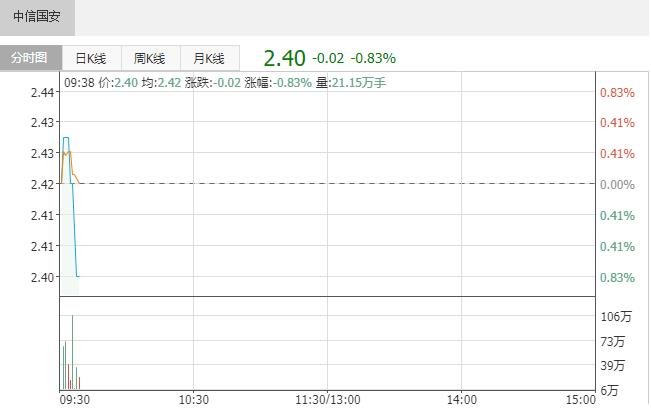The height and width of the screenshot is (419, 651).
Task: Click the 14:00 time axis marker
Action: pos(462,400)
